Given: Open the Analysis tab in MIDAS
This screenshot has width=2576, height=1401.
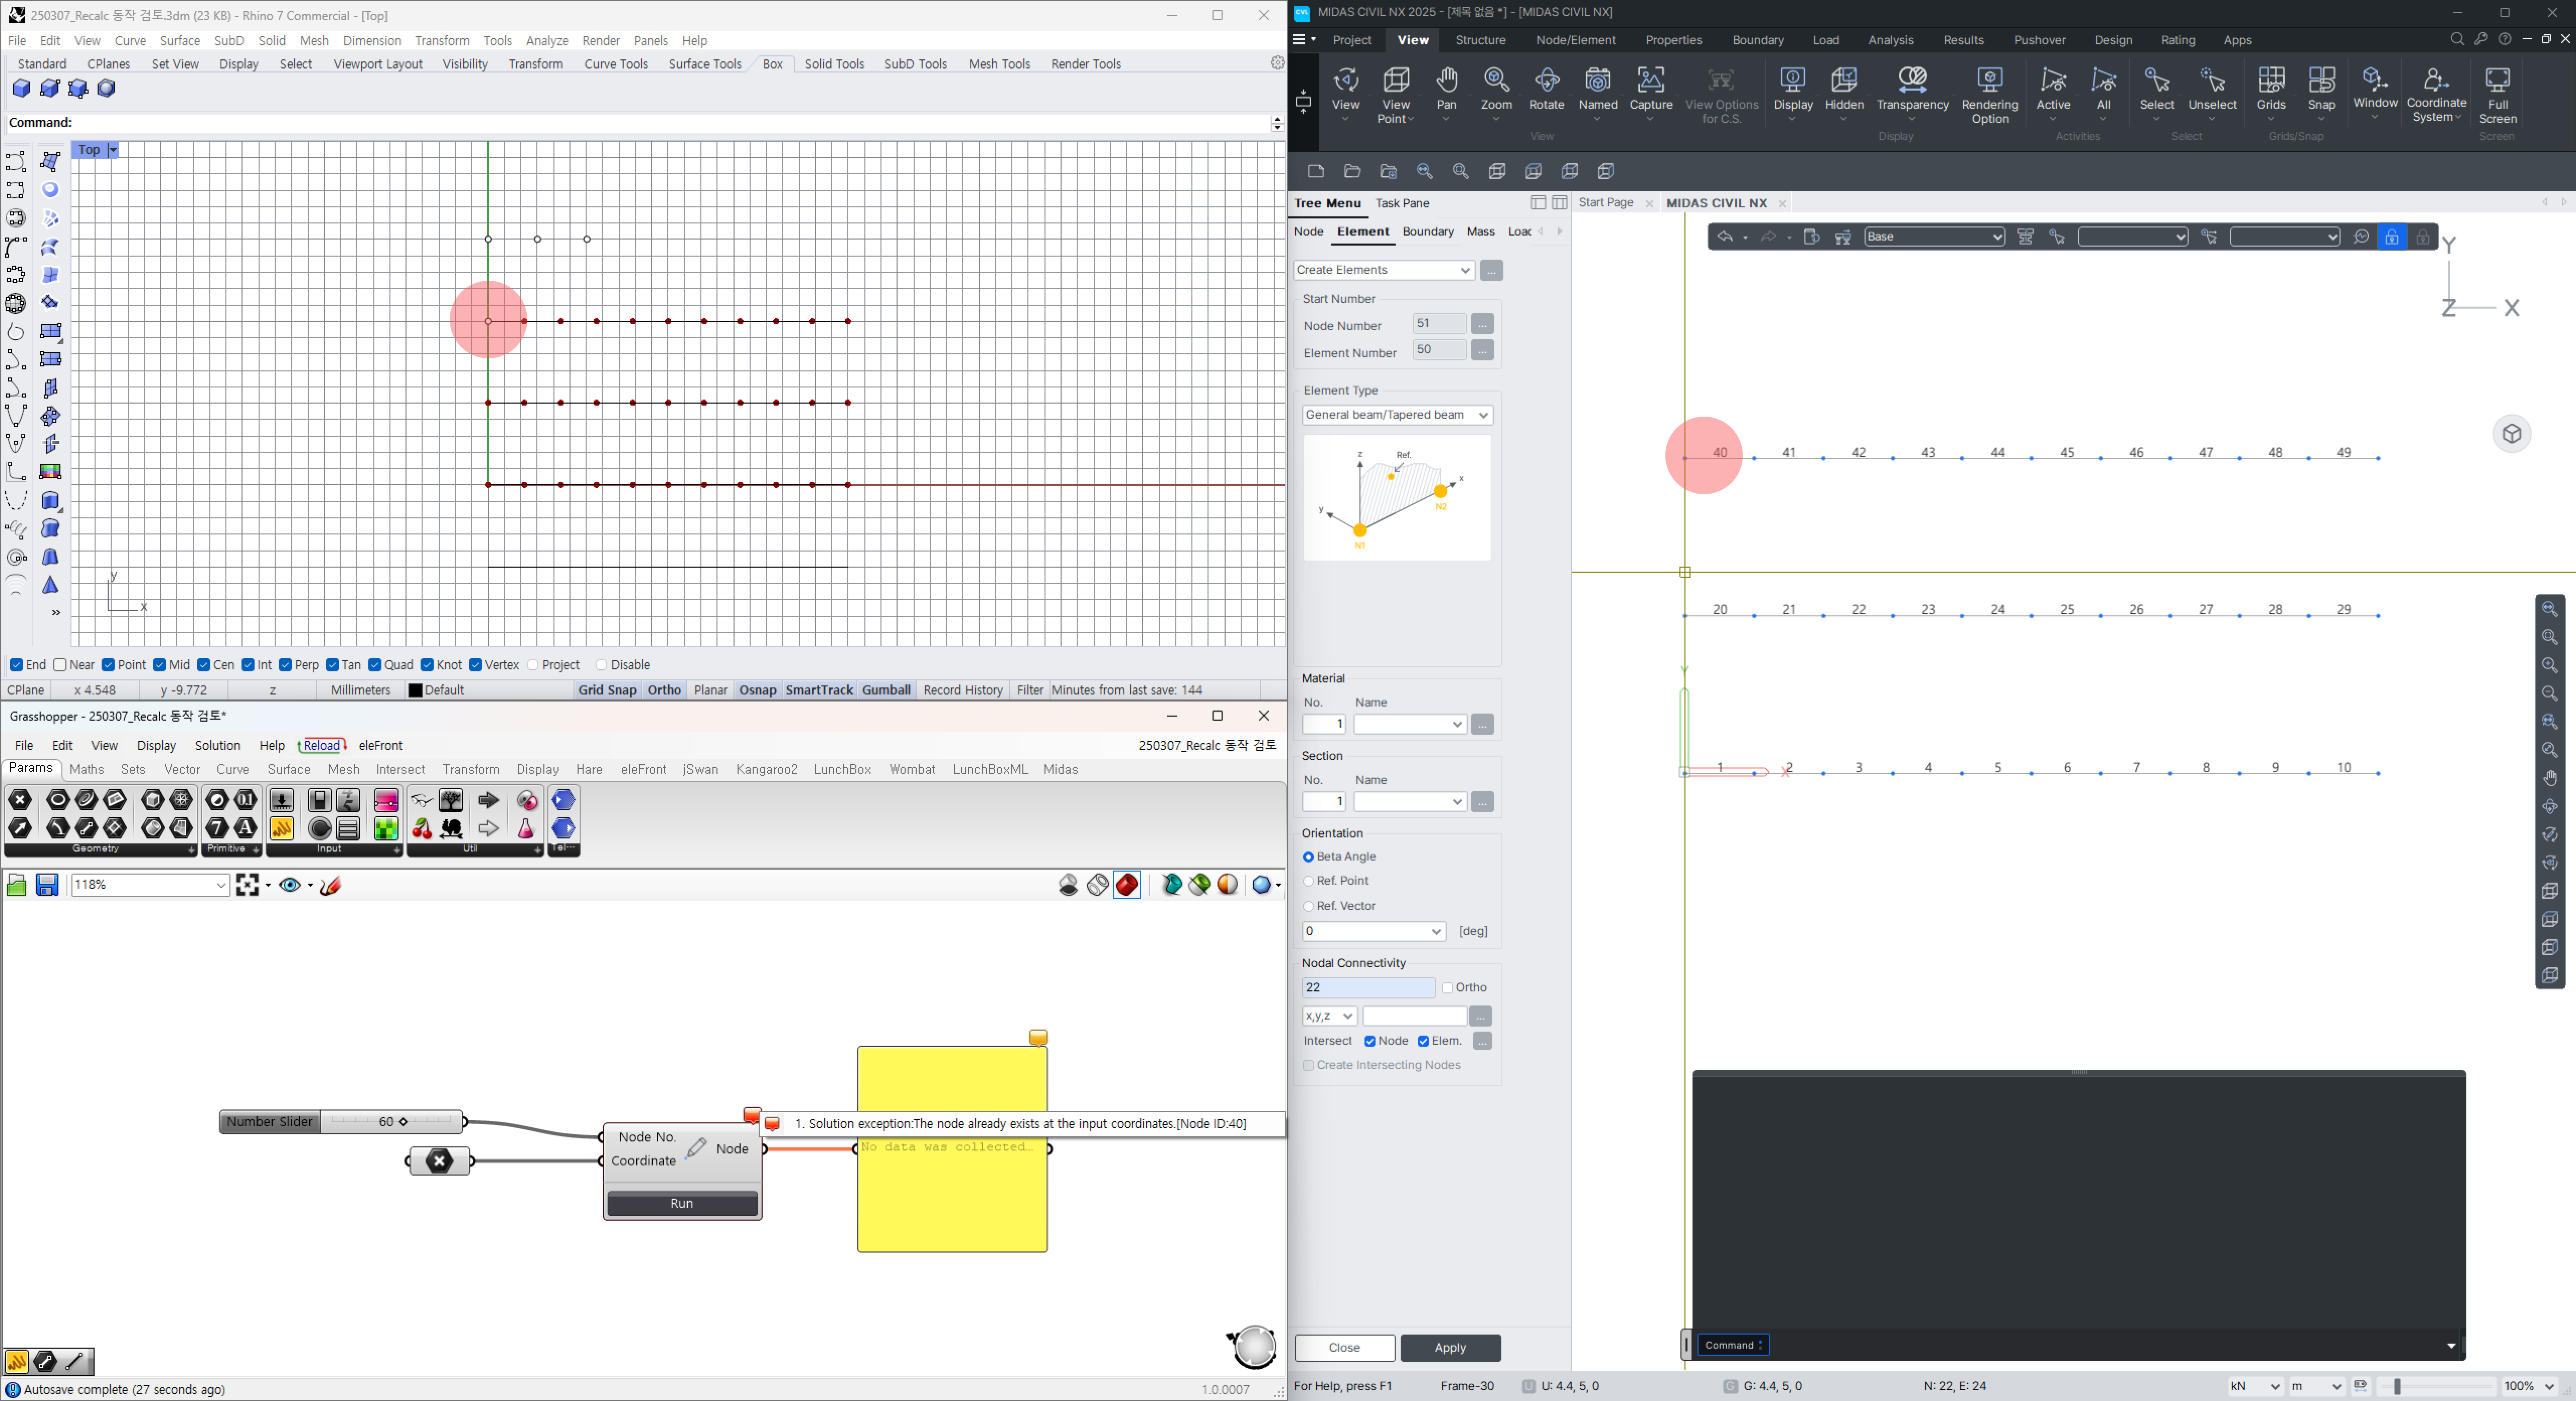Looking at the screenshot, I should (1890, 40).
